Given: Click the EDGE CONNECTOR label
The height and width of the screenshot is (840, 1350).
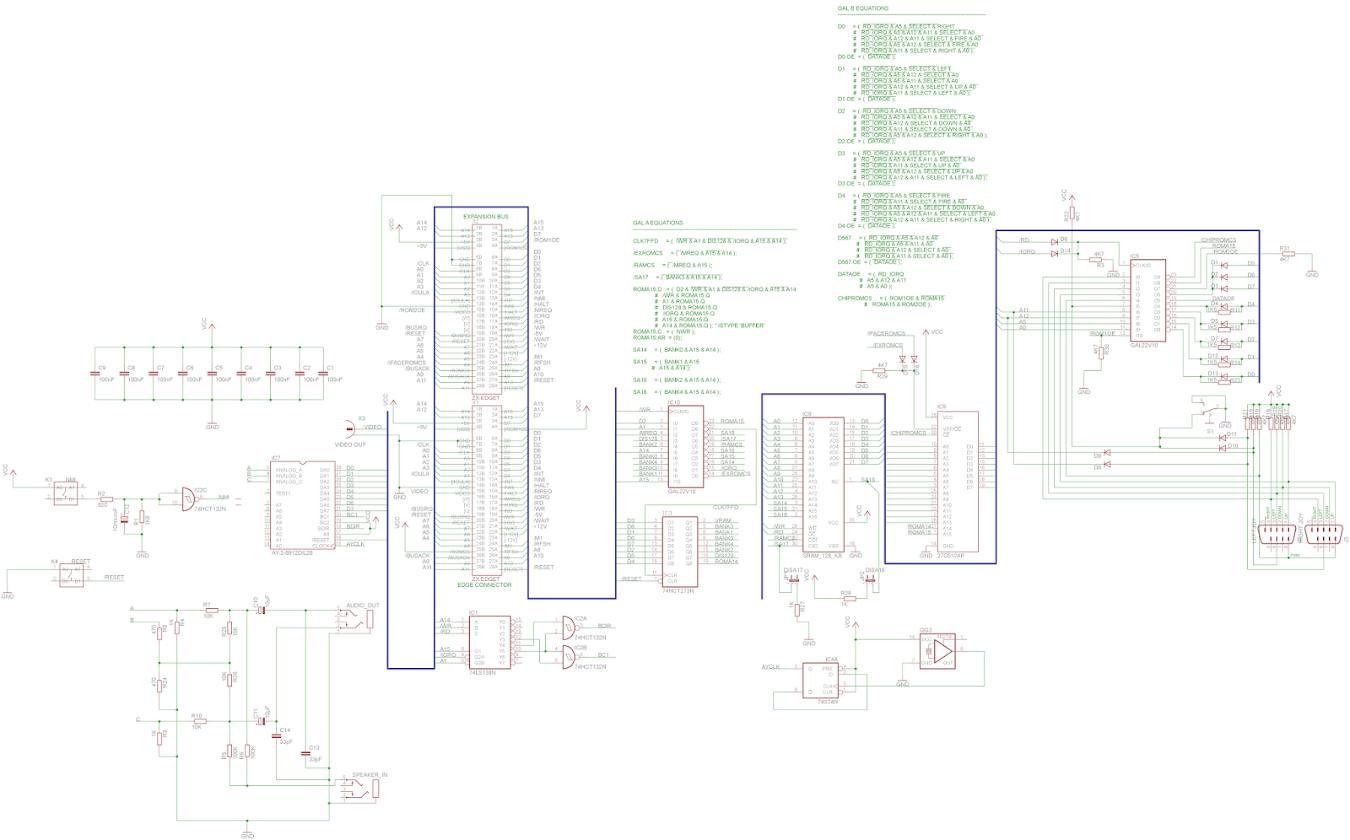Looking at the screenshot, I should click(x=485, y=585).
